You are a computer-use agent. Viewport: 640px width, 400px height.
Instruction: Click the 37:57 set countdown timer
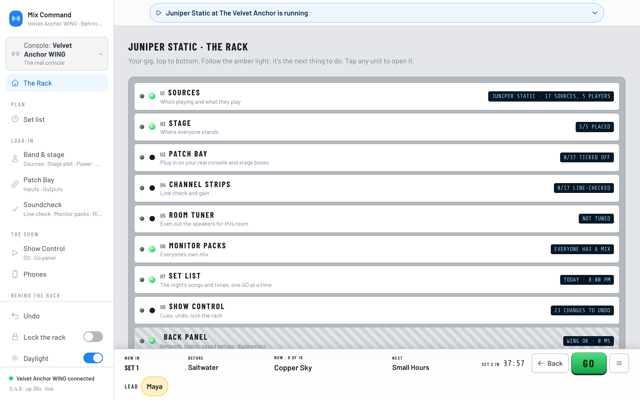[514, 363]
